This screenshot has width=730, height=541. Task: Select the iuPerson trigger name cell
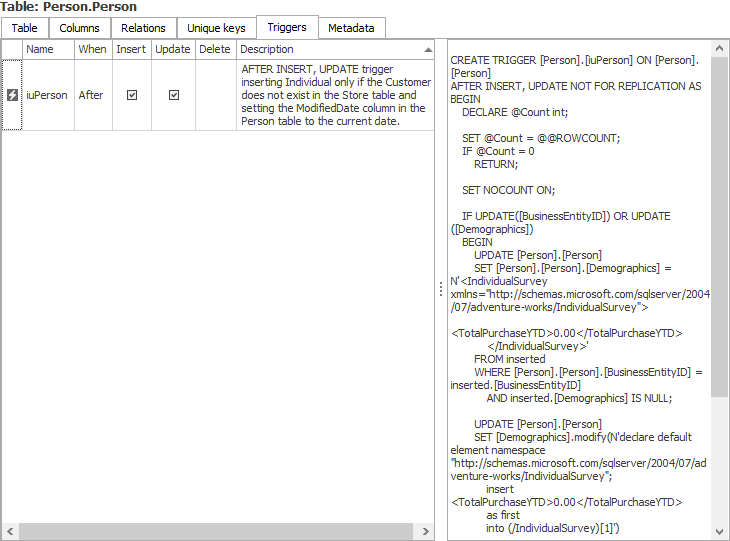(x=47, y=95)
